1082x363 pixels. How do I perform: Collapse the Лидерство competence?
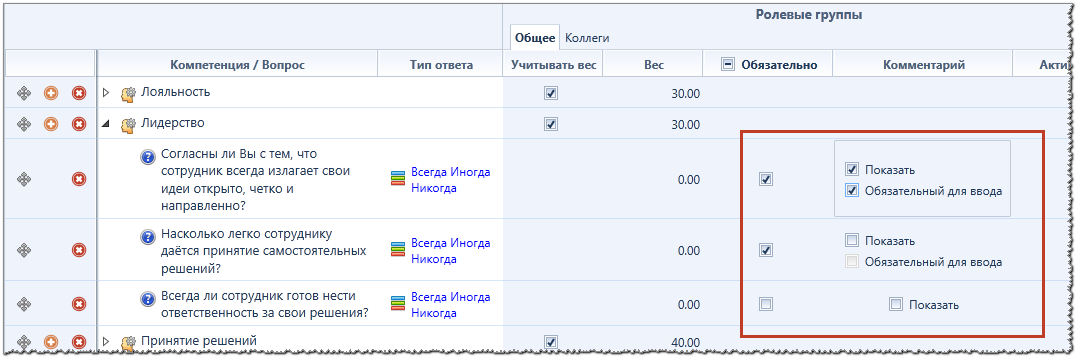pos(106,124)
